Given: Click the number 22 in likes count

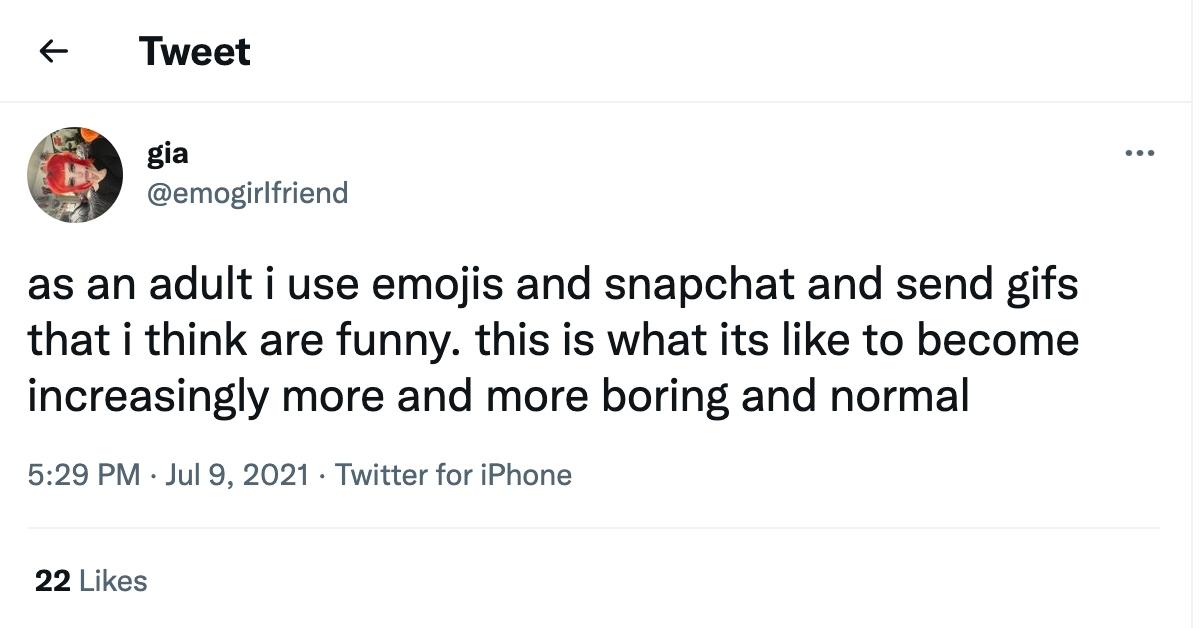Looking at the screenshot, I should [x=52, y=581].
